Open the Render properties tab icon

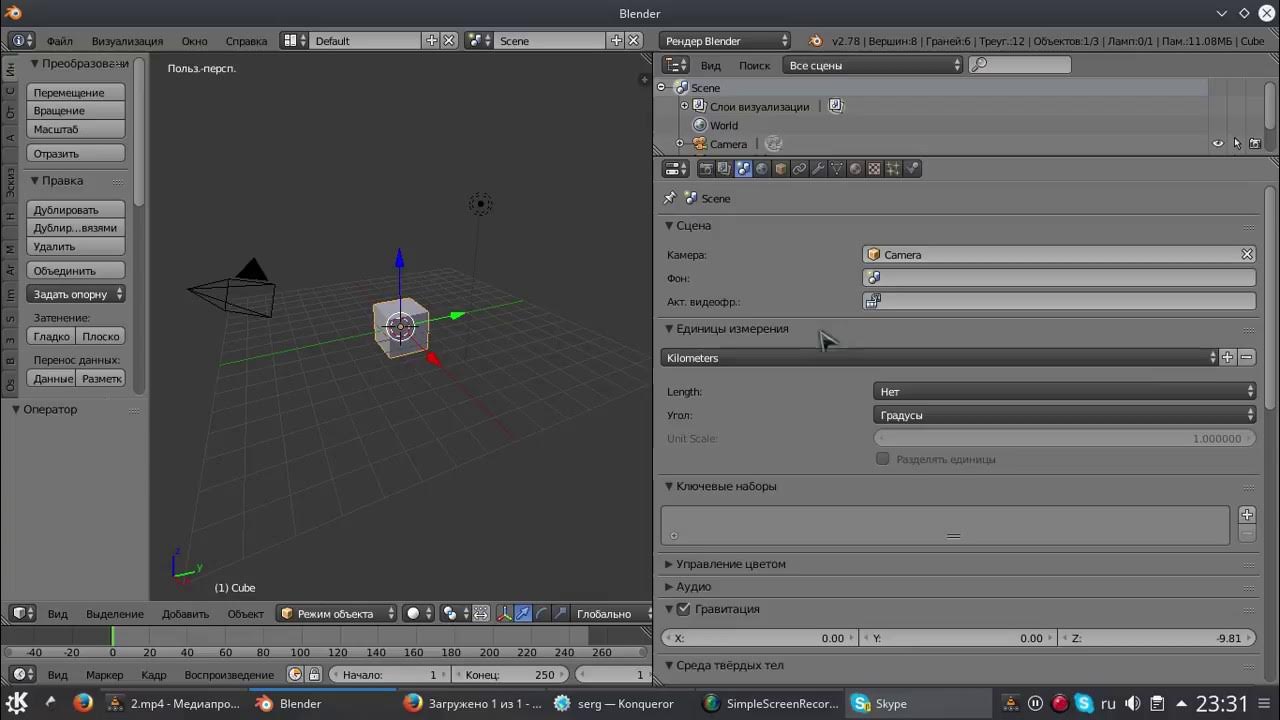(706, 169)
